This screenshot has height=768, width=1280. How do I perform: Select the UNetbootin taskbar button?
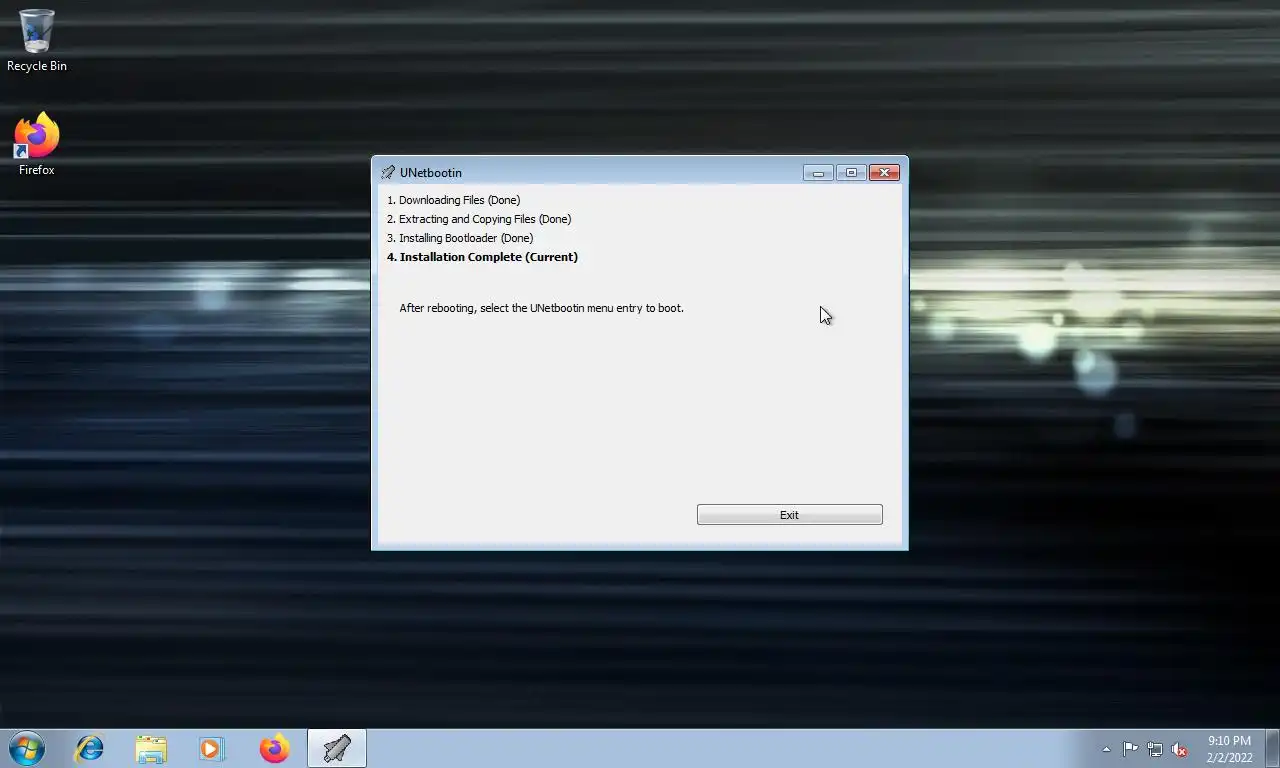coord(337,748)
